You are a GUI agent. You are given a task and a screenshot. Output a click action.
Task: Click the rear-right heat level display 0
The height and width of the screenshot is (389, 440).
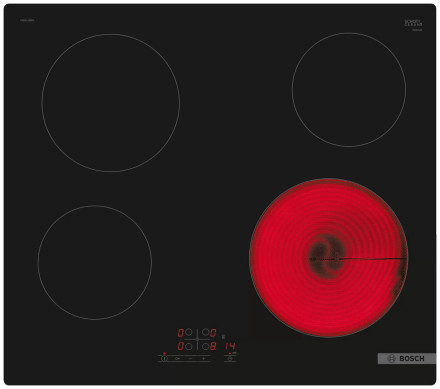point(213,332)
